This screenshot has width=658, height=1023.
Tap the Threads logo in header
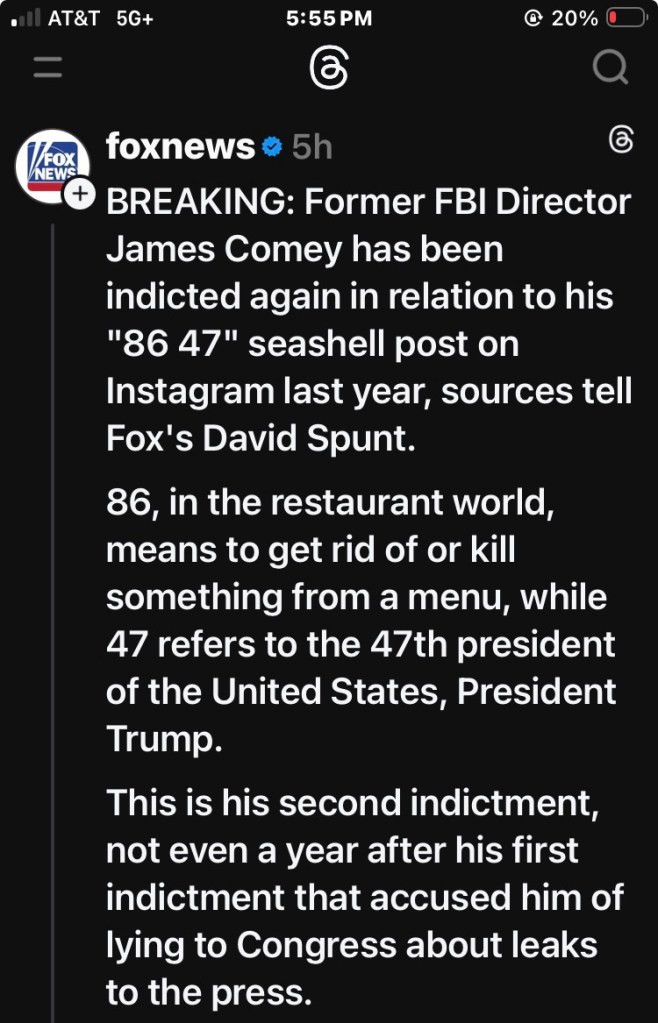329,68
